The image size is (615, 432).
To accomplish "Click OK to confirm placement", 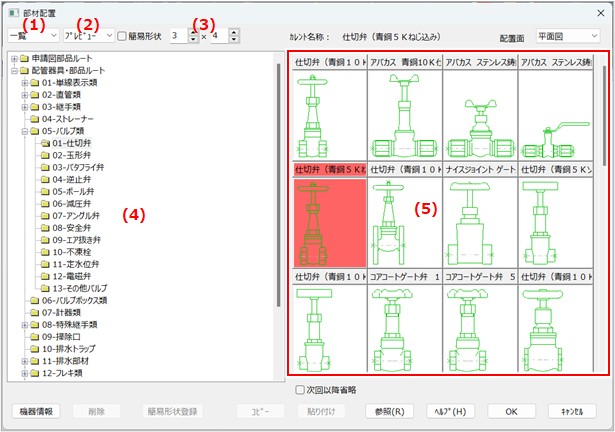I will click(510, 411).
